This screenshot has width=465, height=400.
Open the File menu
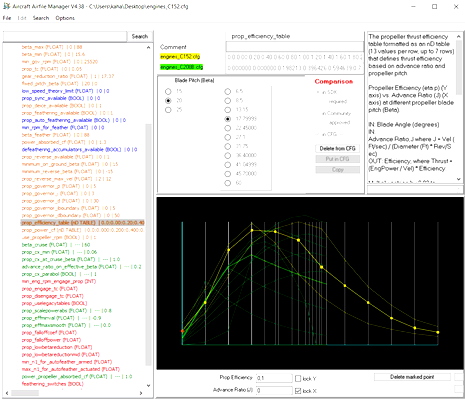pyautogui.click(x=7, y=18)
